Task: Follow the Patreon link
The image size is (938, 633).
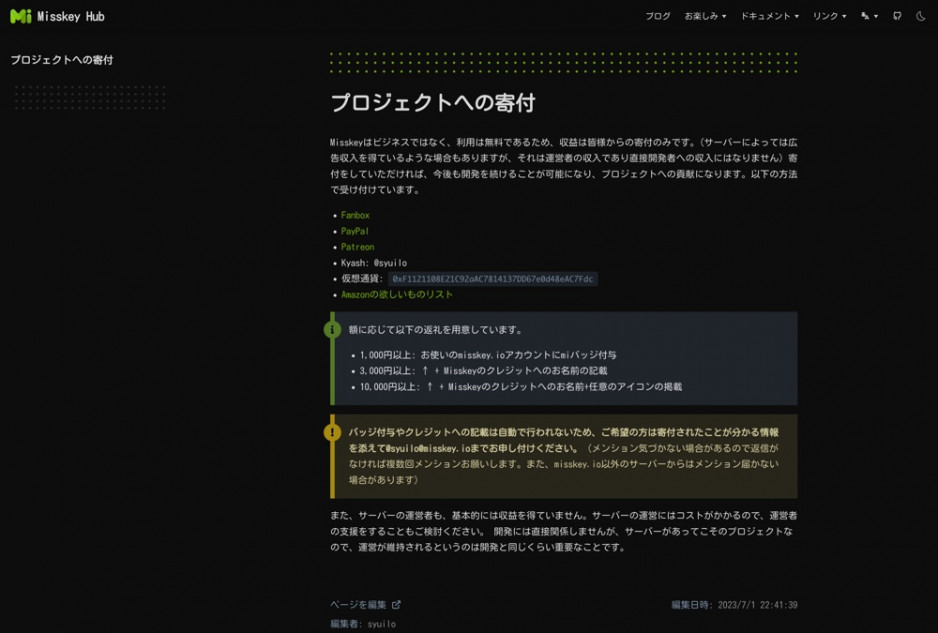Action: coord(357,247)
